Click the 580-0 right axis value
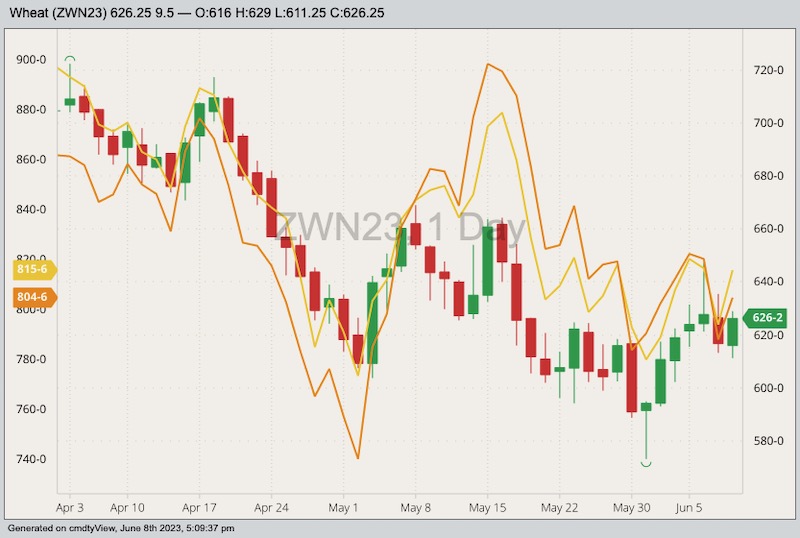The image size is (800, 538). pyautogui.click(x=768, y=441)
